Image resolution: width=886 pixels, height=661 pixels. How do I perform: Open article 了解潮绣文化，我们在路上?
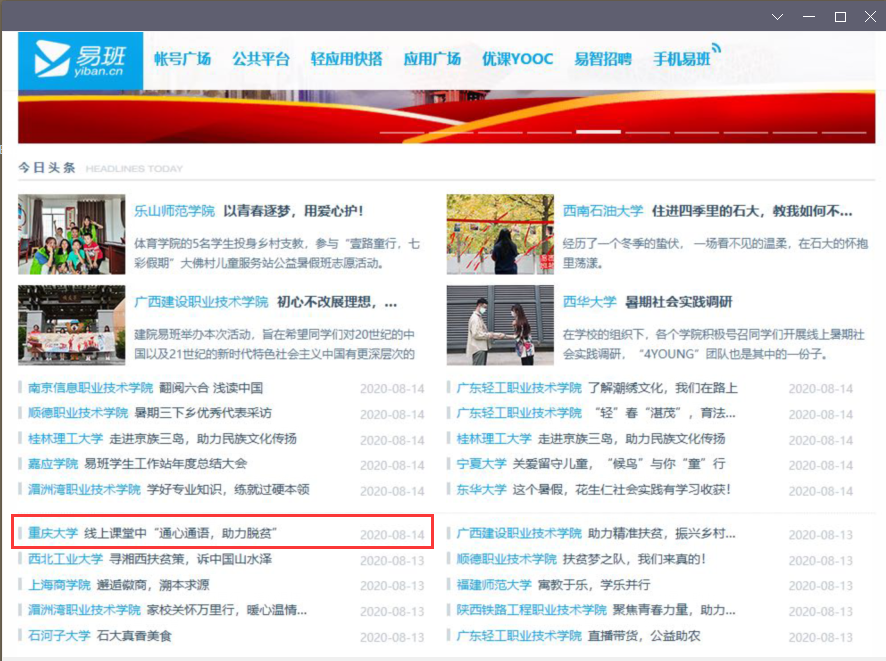pos(663,388)
